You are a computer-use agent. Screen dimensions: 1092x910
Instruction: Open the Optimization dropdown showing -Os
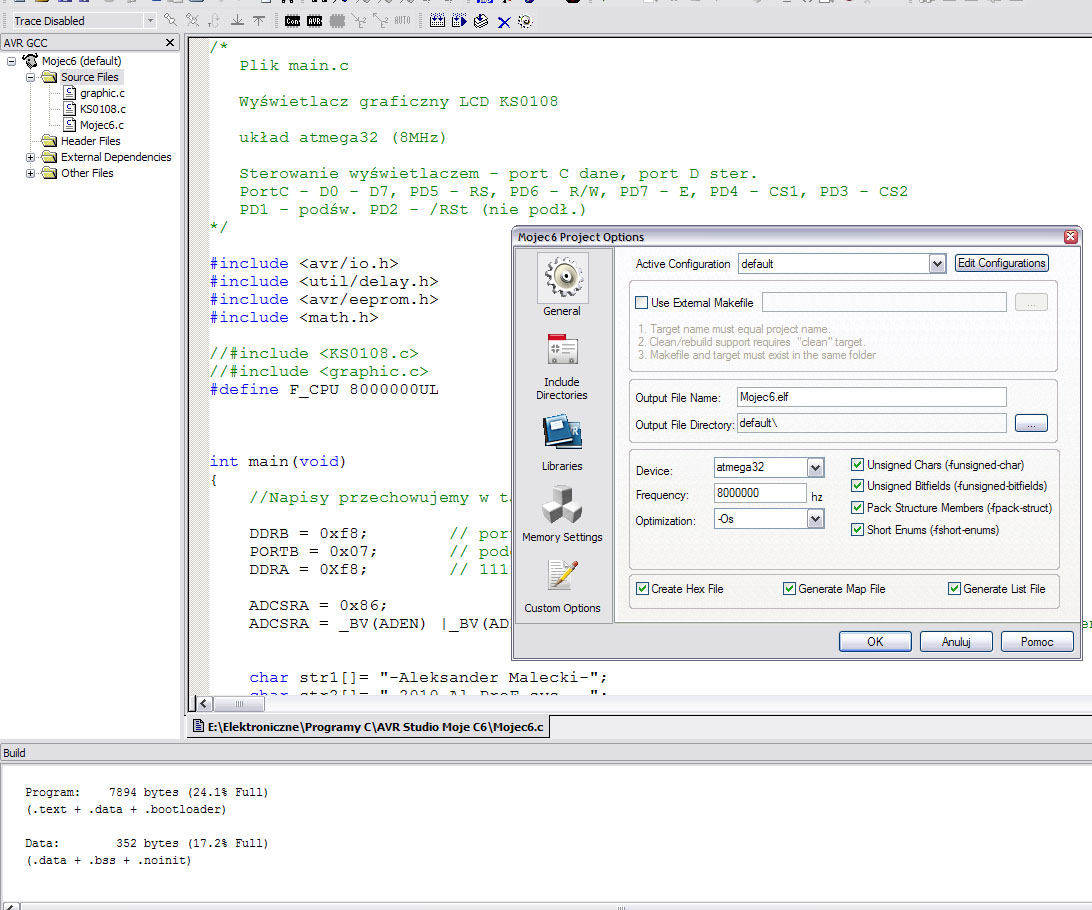815,520
